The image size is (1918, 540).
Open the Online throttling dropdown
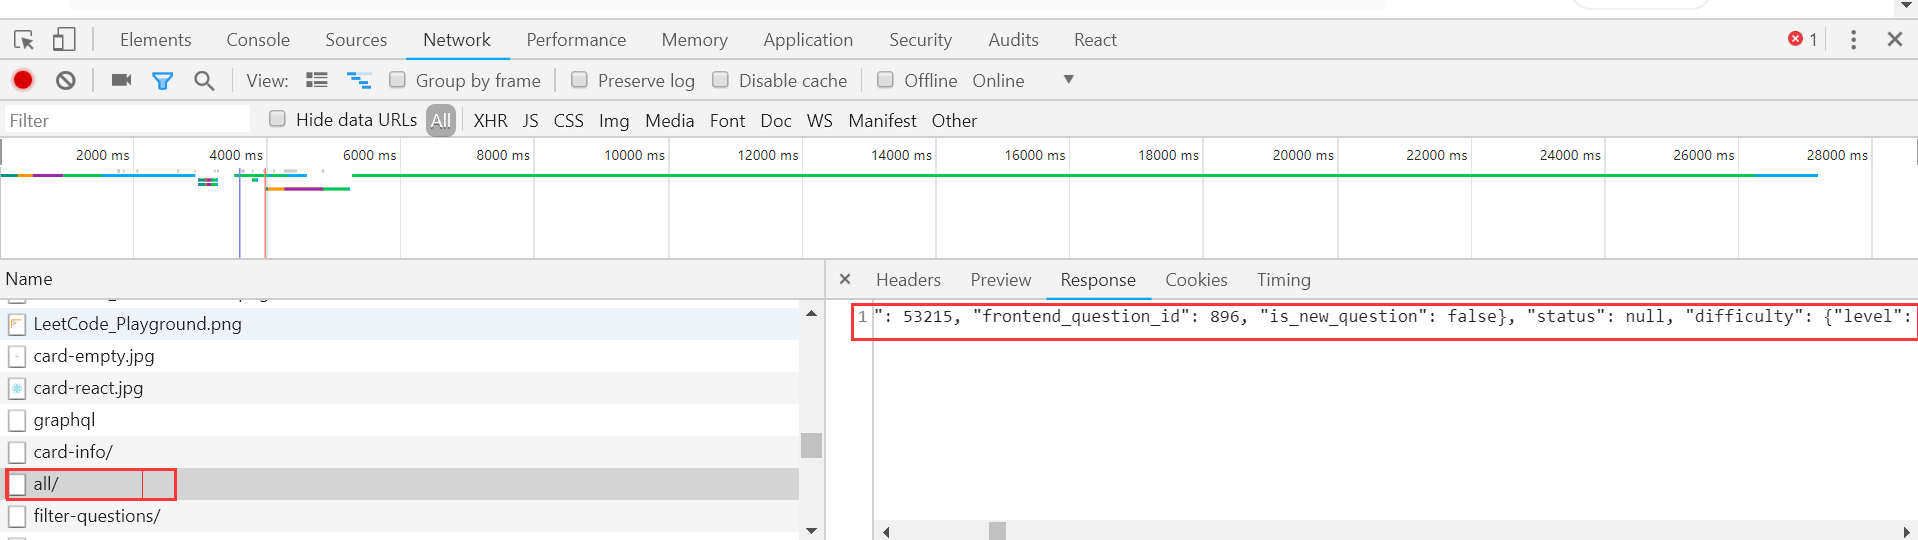coord(1023,80)
